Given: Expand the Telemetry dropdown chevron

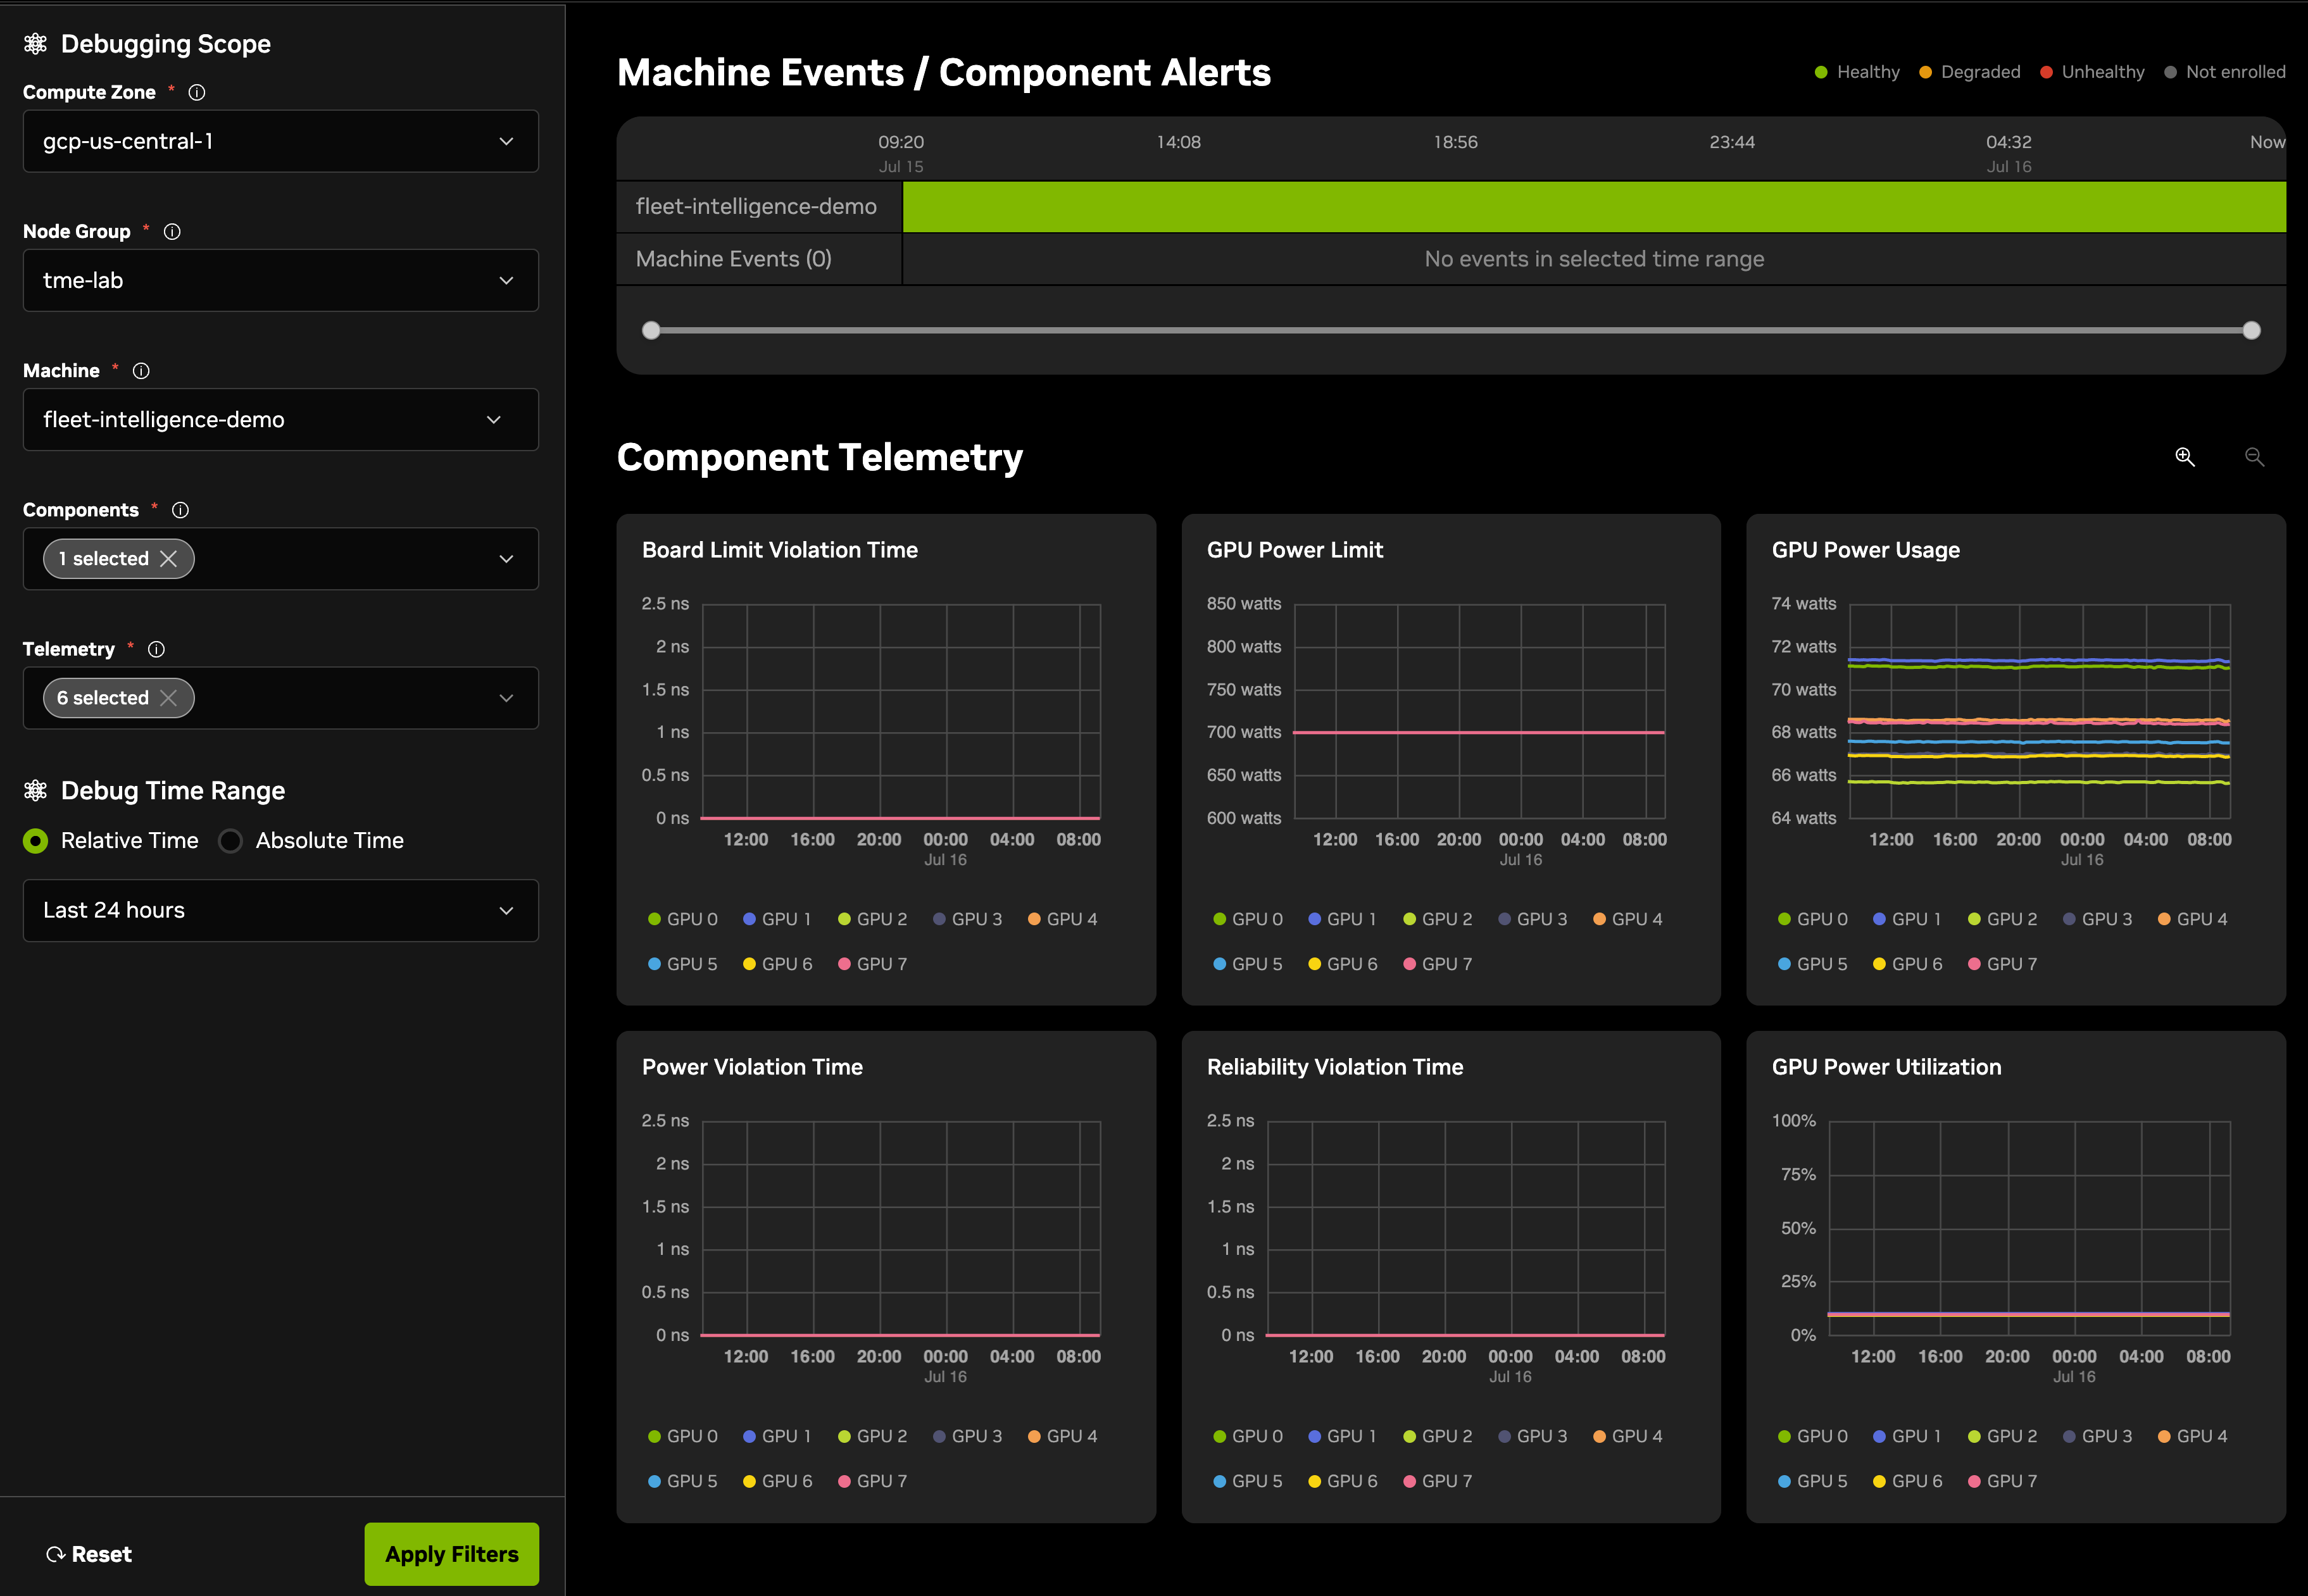Looking at the screenshot, I should (506, 698).
